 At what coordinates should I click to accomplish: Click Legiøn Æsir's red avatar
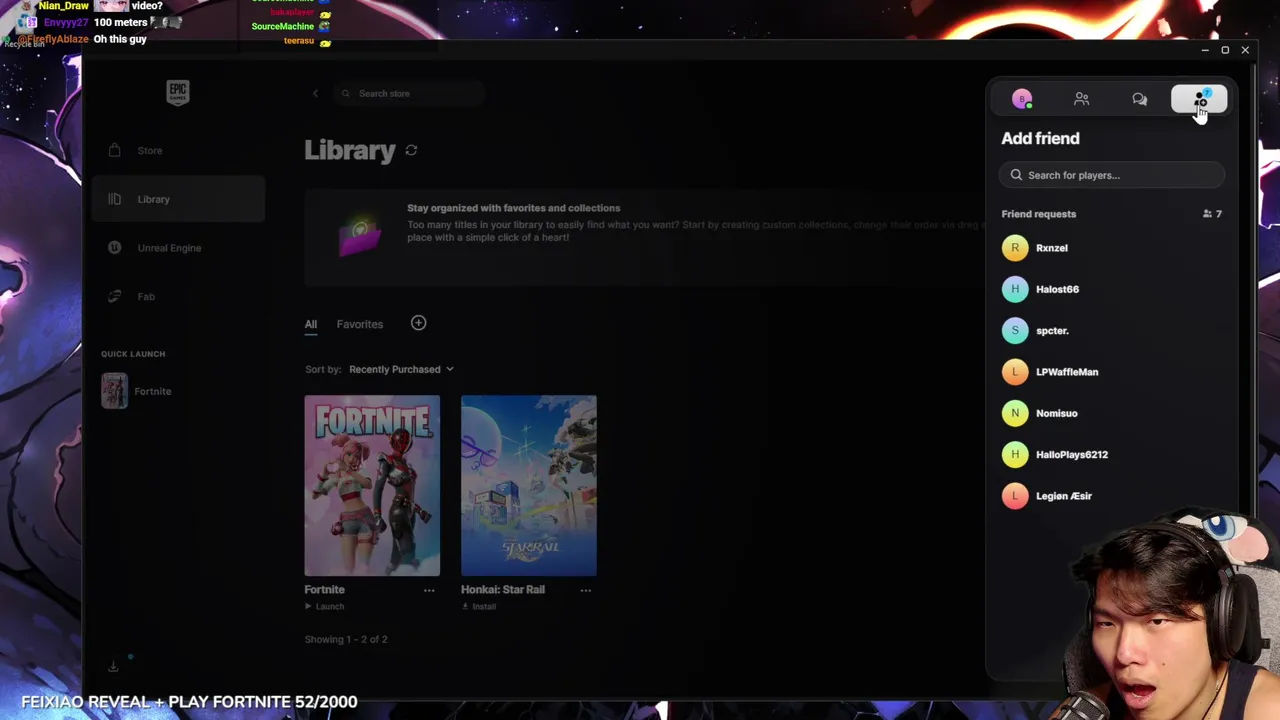tap(1015, 496)
